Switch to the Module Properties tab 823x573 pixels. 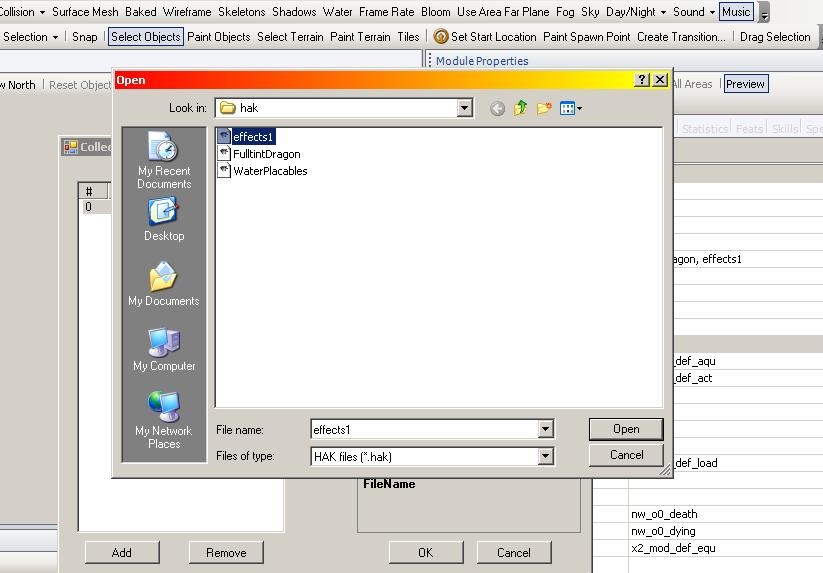pyautogui.click(x=481, y=61)
